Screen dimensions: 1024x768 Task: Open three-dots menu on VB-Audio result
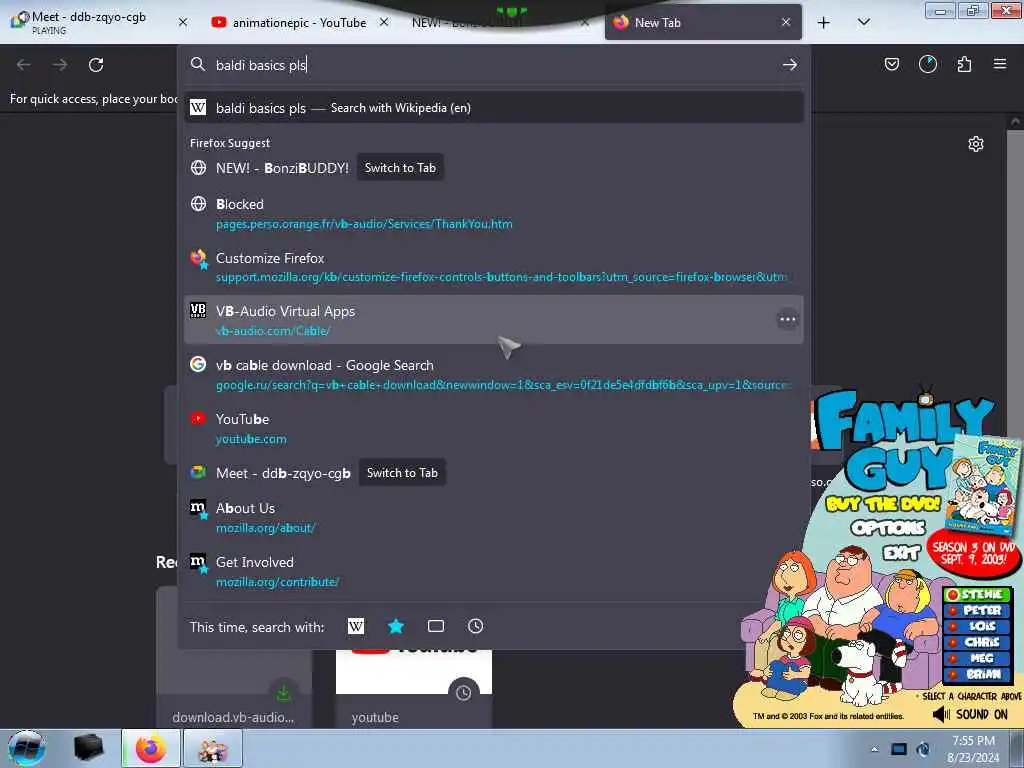pyautogui.click(x=788, y=319)
